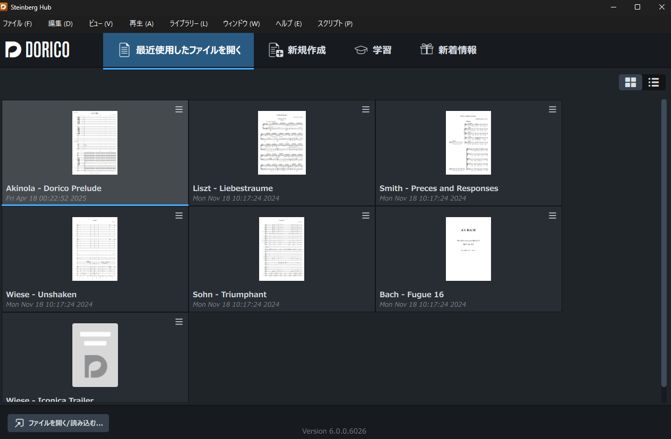Select the 新着情報 tab

tap(448, 50)
